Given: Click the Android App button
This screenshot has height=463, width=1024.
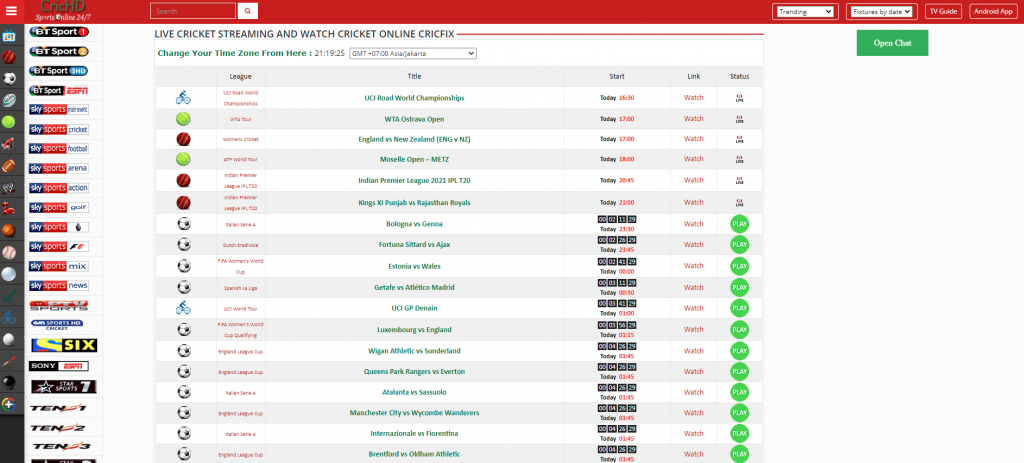Looking at the screenshot, I should tap(993, 12).
